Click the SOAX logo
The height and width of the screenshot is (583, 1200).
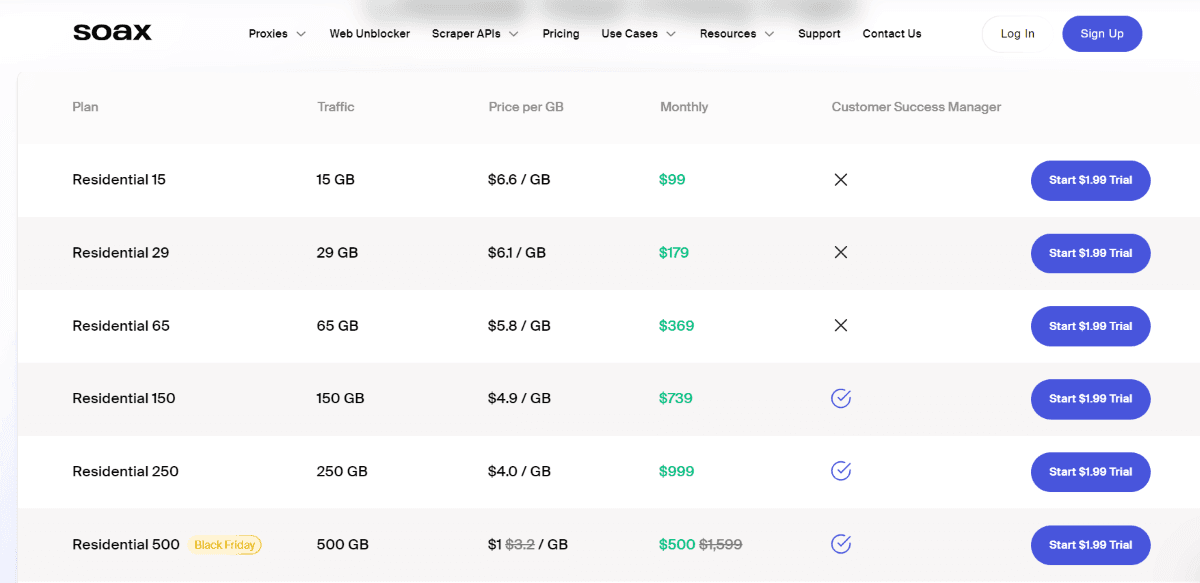click(x=112, y=33)
